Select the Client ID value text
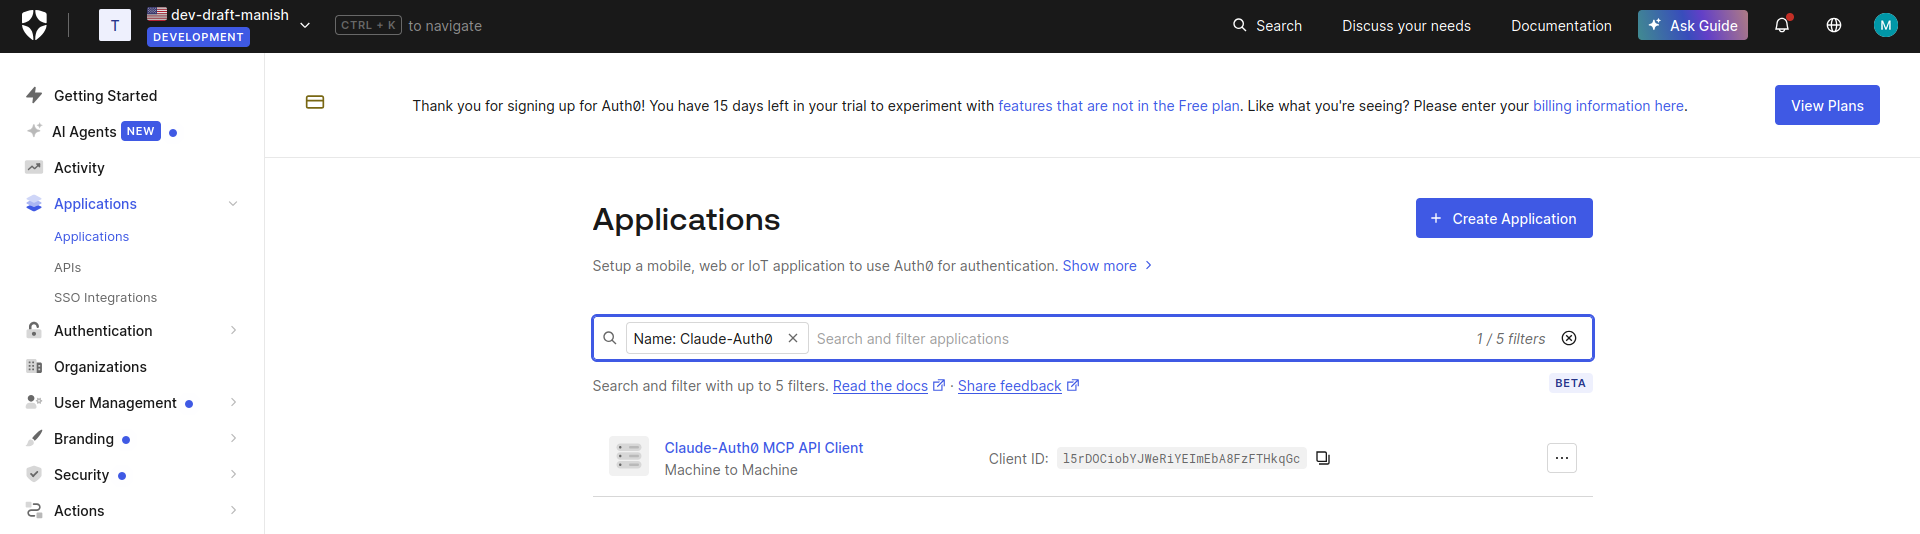The image size is (1920, 534). coord(1181,458)
